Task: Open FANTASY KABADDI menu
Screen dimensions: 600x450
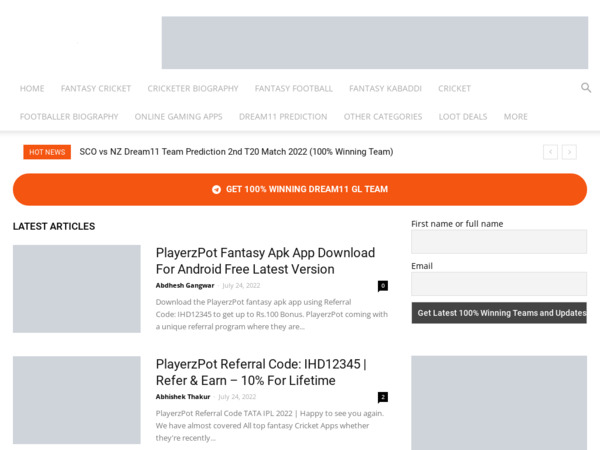Action: (385, 88)
